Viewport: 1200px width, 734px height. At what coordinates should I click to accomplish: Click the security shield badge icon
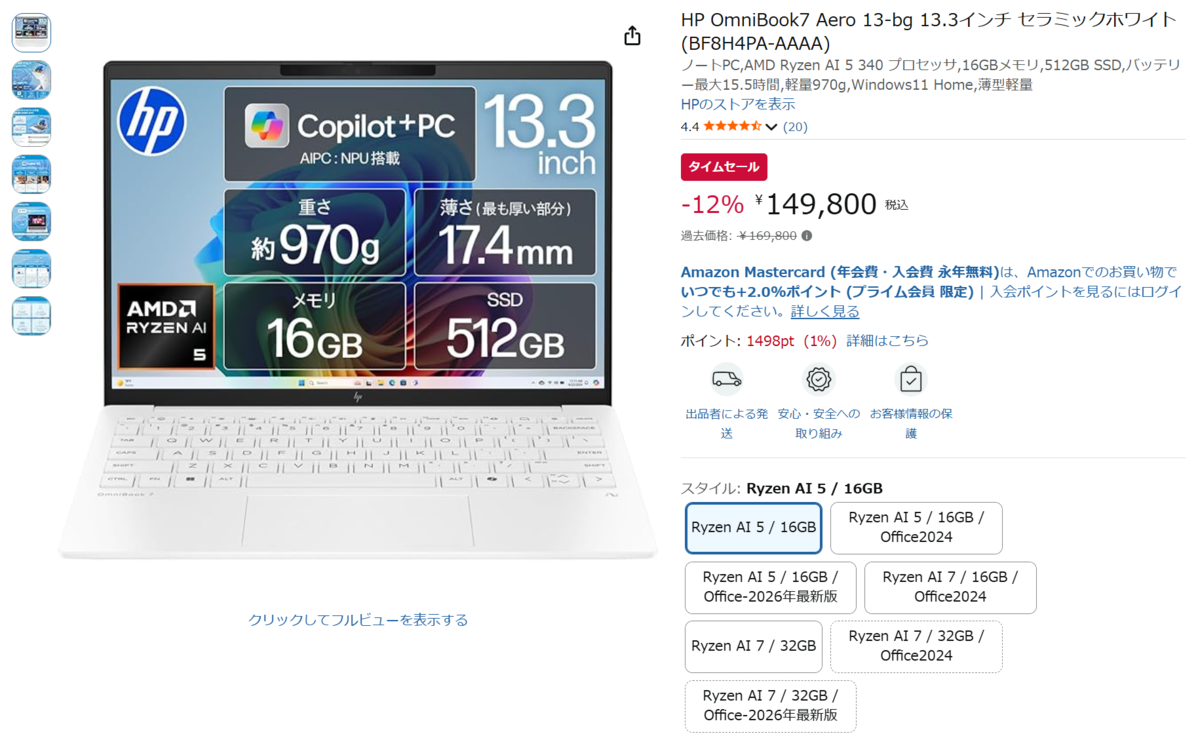click(x=819, y=380)
